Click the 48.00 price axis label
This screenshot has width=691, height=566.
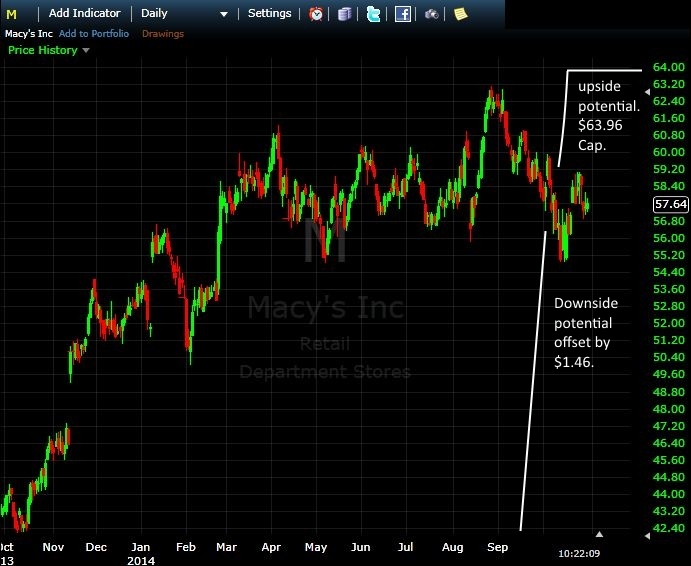click(x=669, y=409)
